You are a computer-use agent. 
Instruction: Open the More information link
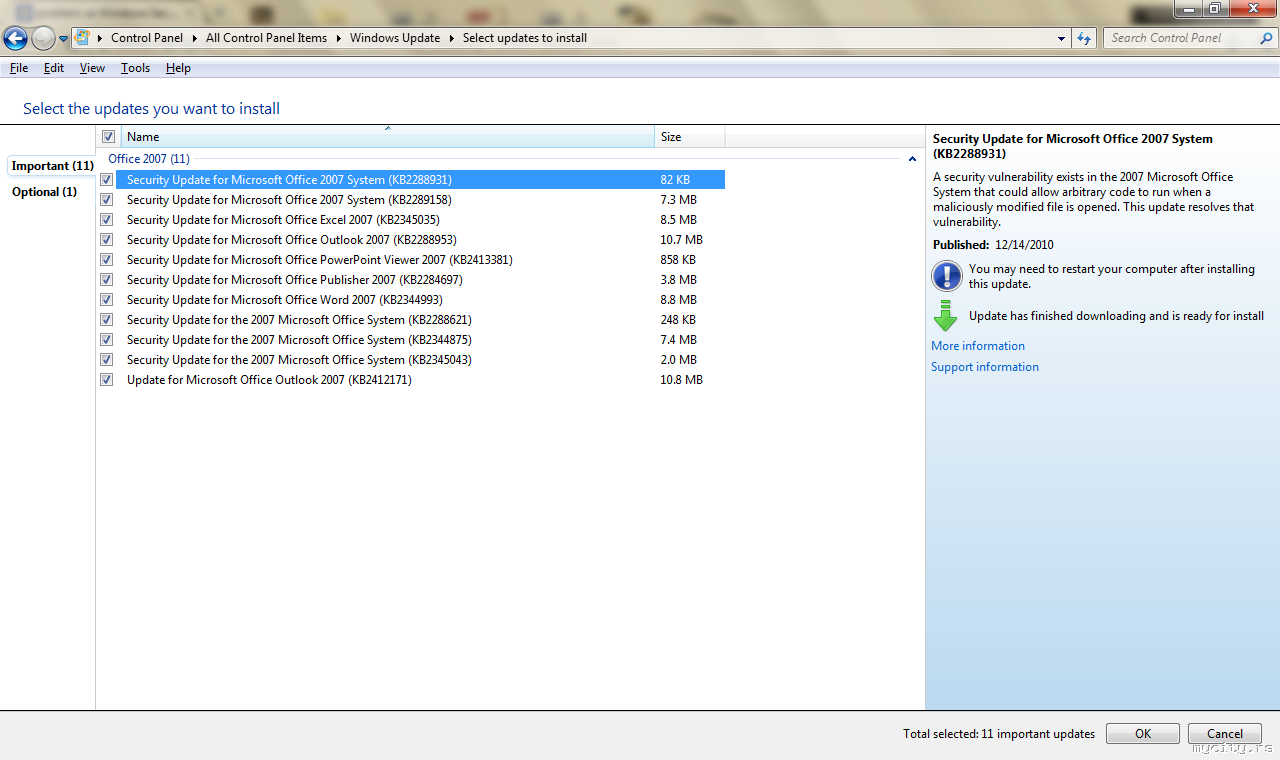coord(978,346)
